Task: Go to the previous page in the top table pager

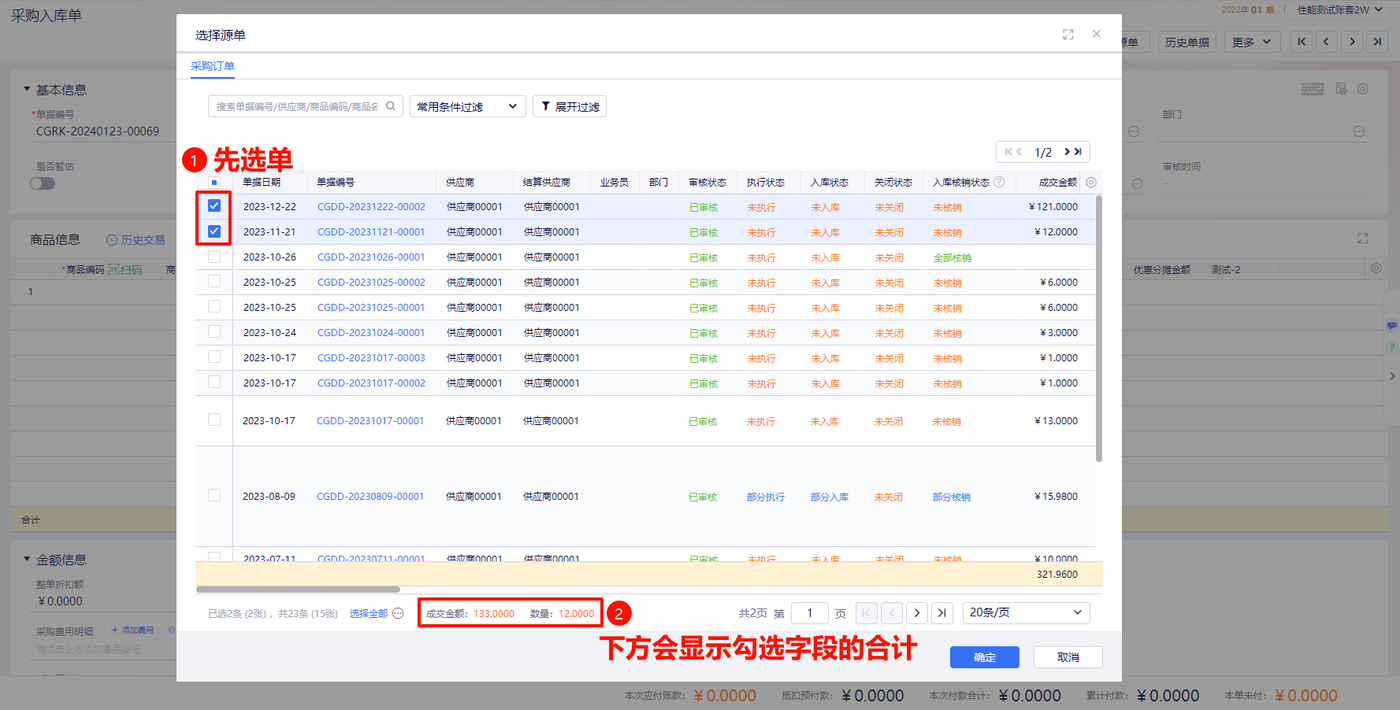Action: pyautogui.click(x=1019, y=152)
